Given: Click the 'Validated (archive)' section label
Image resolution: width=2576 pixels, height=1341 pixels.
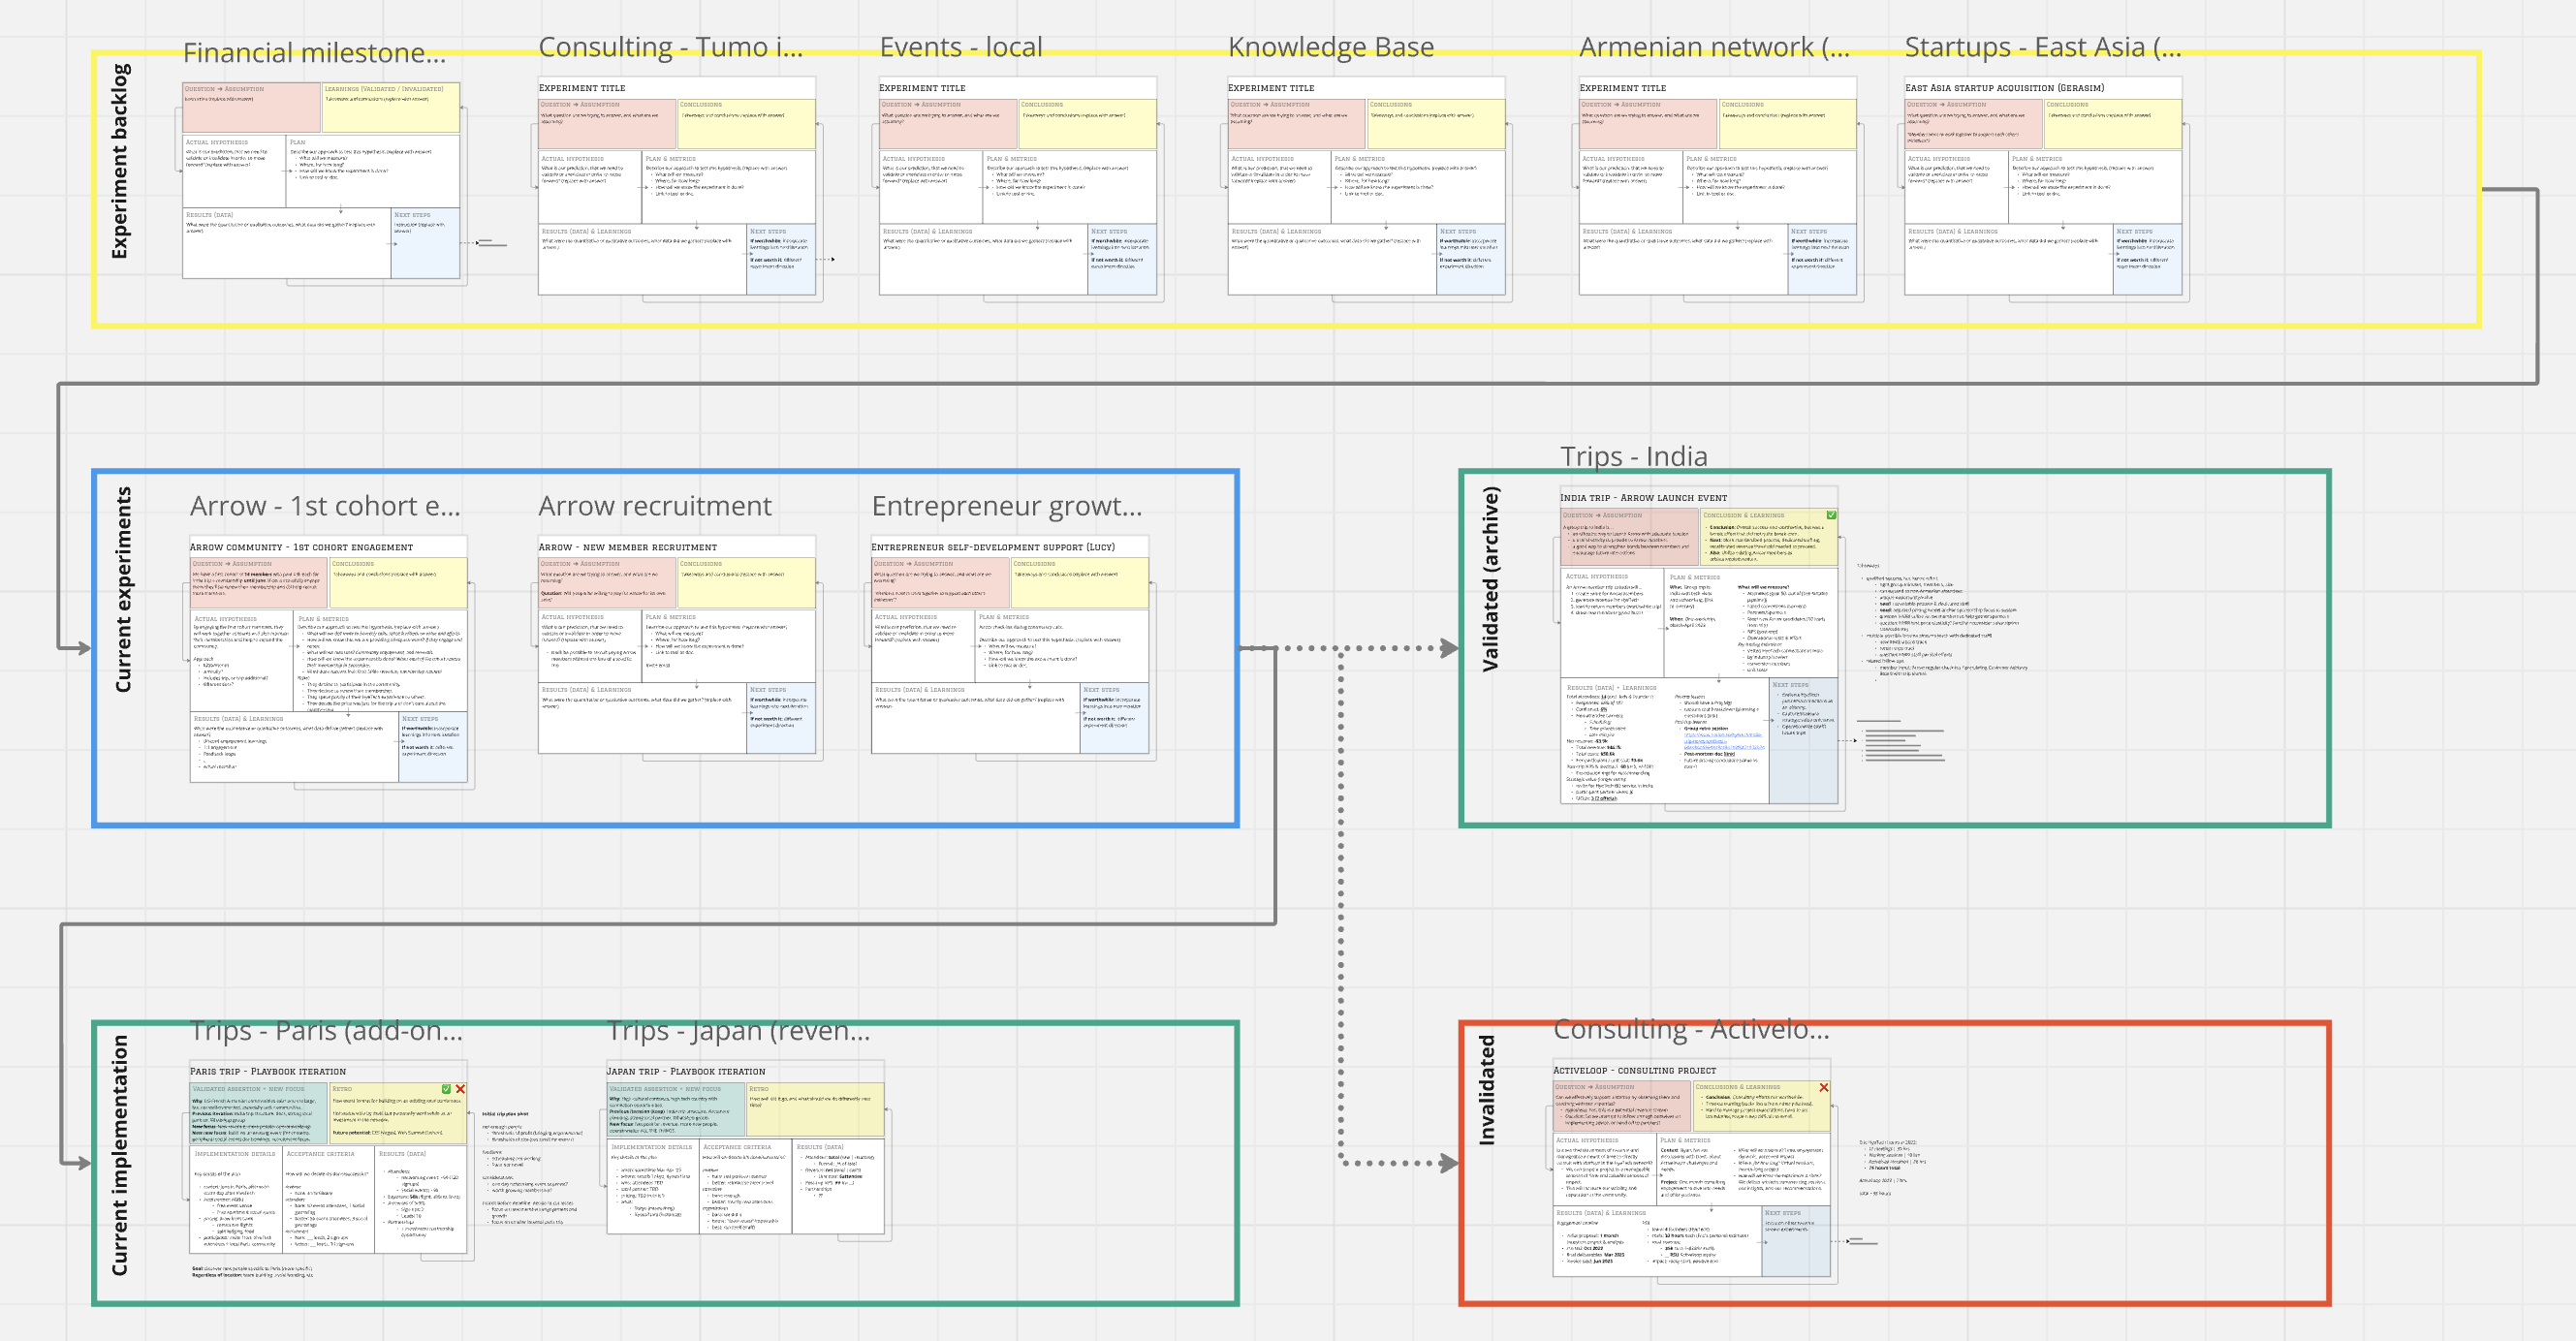Looking at the screenshot, I should (x=1490, y=578).
